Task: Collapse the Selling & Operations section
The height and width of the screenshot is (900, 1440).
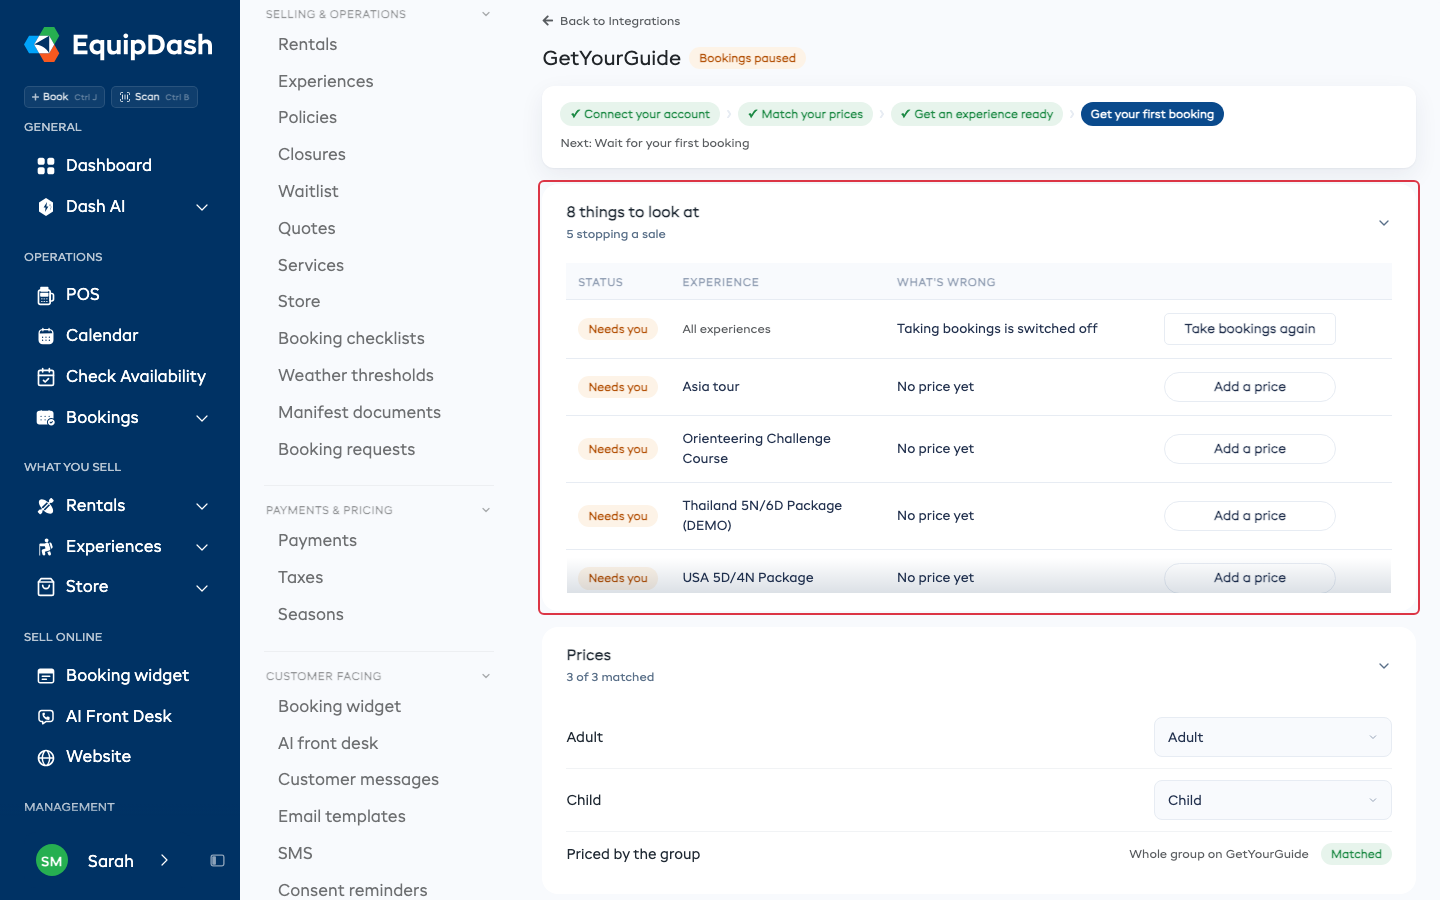Action: (486, 14)
